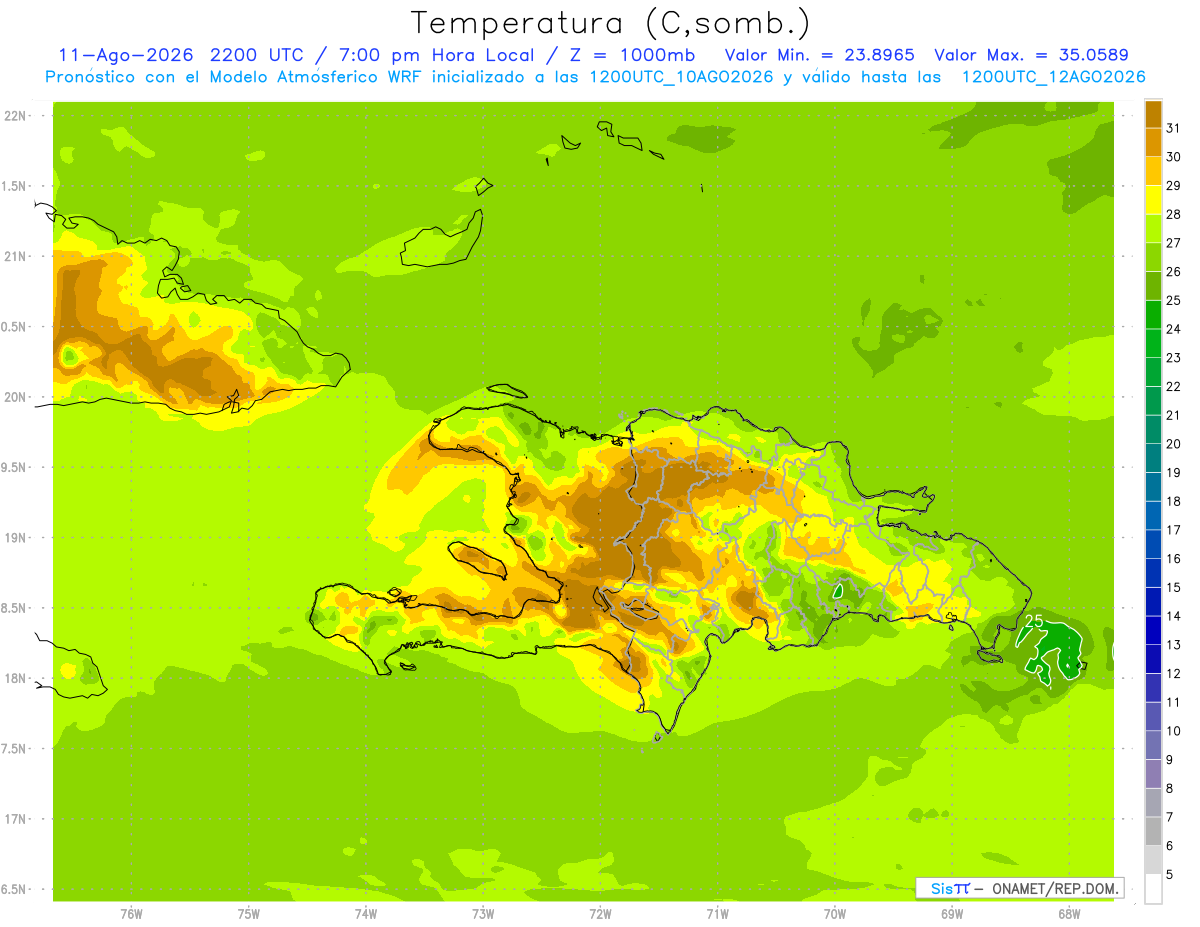The image size is (1200, 927).
Task: Click the "22N" latitude label
Action: click(15, 116)
